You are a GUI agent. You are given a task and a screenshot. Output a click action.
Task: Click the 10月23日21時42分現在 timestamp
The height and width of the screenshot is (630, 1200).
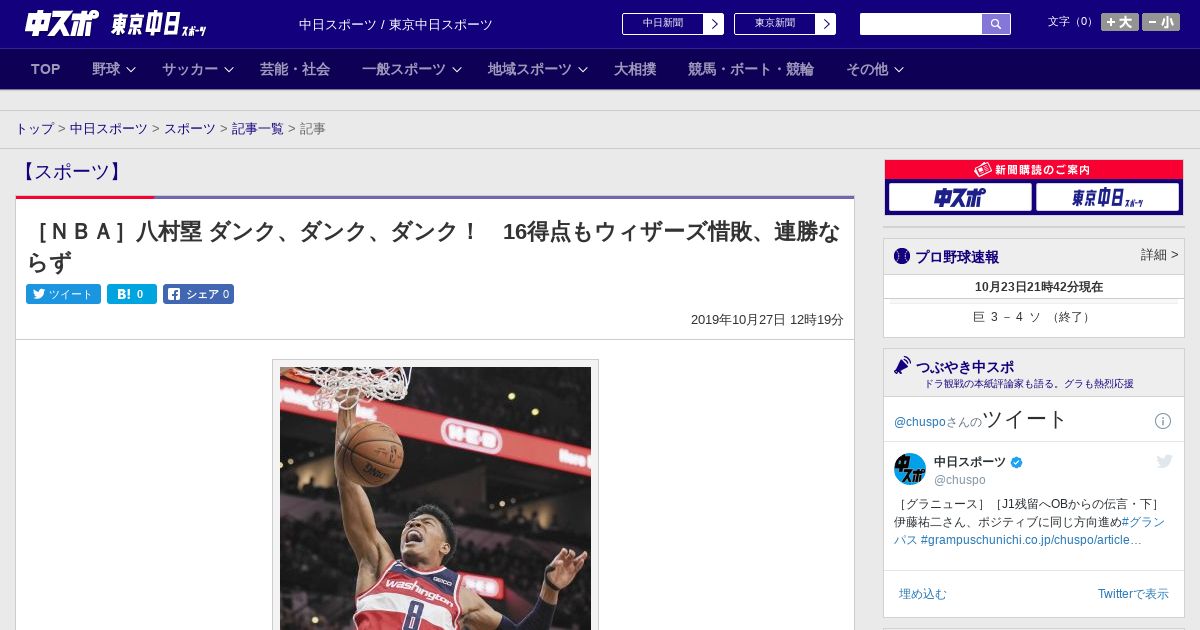click(x=1039, y=287)
